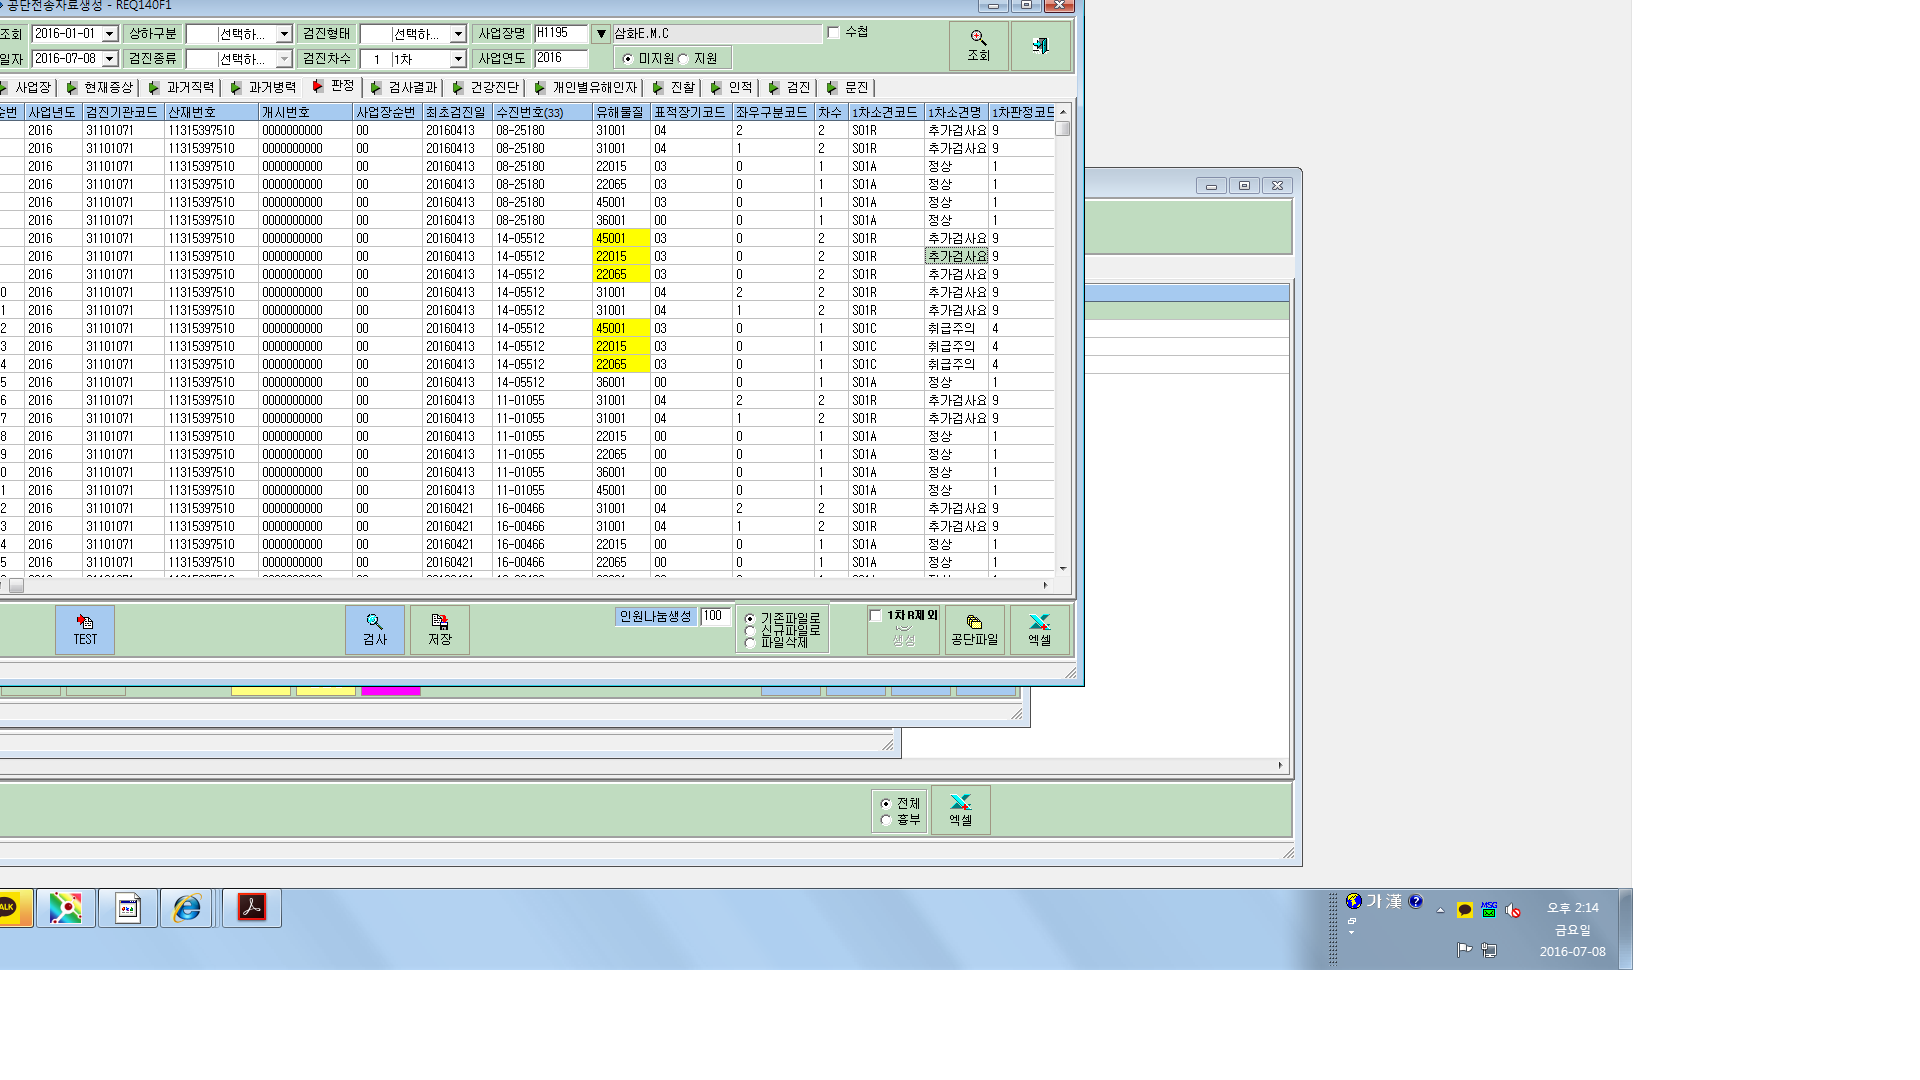This screenshot has height=1080, width=1920.
Task: Launch Adobe Reader from the taskbar
Action: click(251, 908)
